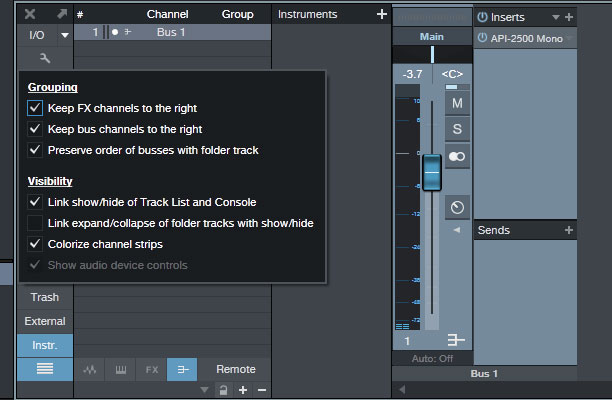This screenshot has height=400, width=612.
Task: Toggle the channel mode (mono/stereo) button
Action: [x=457, y=156]
